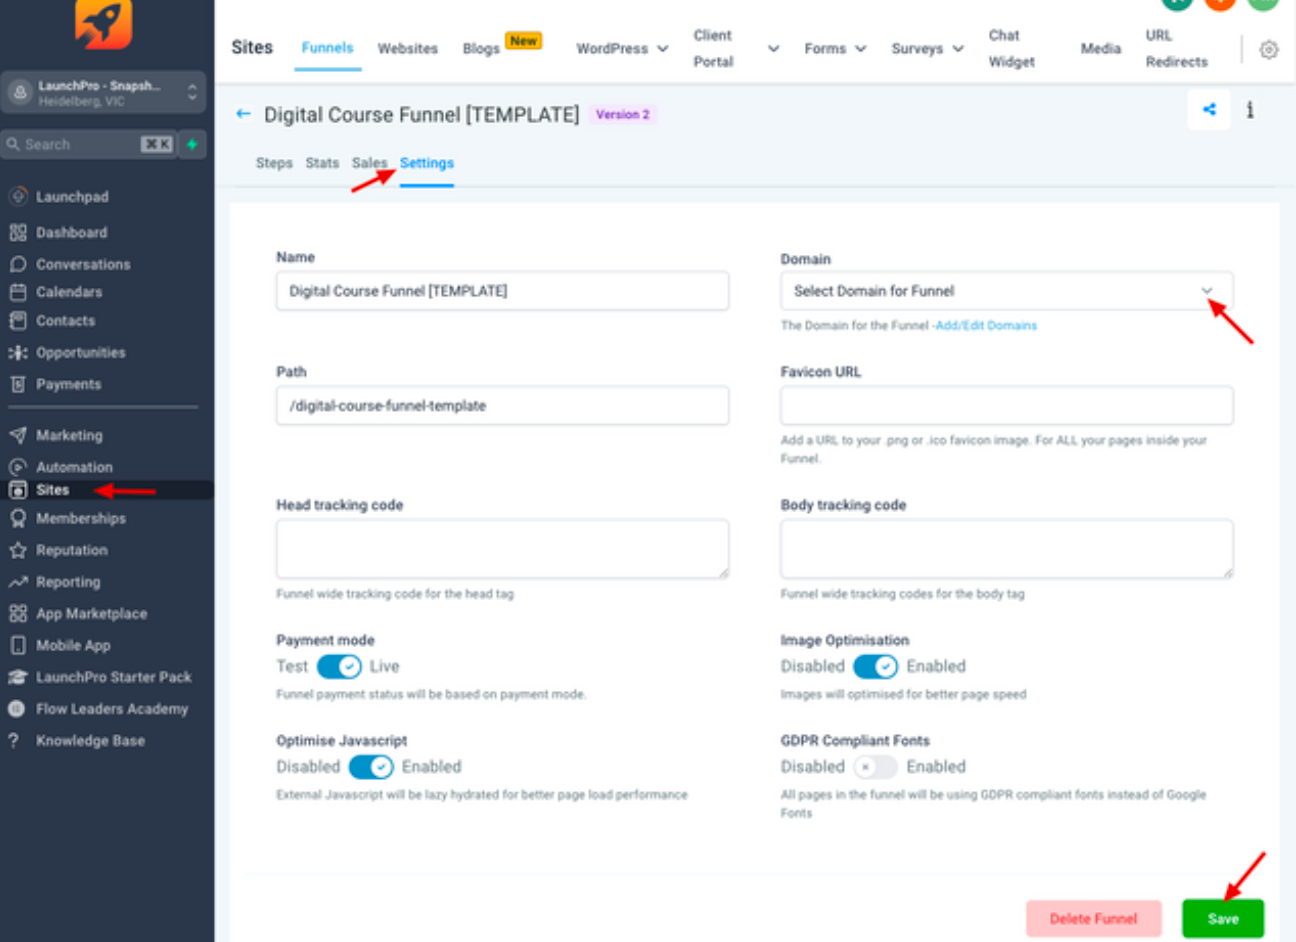Open the URL Redirects tab
This screenshot has height=942, width=1296.
[1177, 48]
